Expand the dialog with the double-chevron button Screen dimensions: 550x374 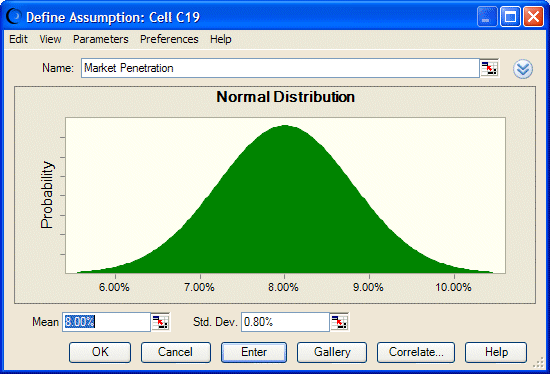tap(523, 69)
